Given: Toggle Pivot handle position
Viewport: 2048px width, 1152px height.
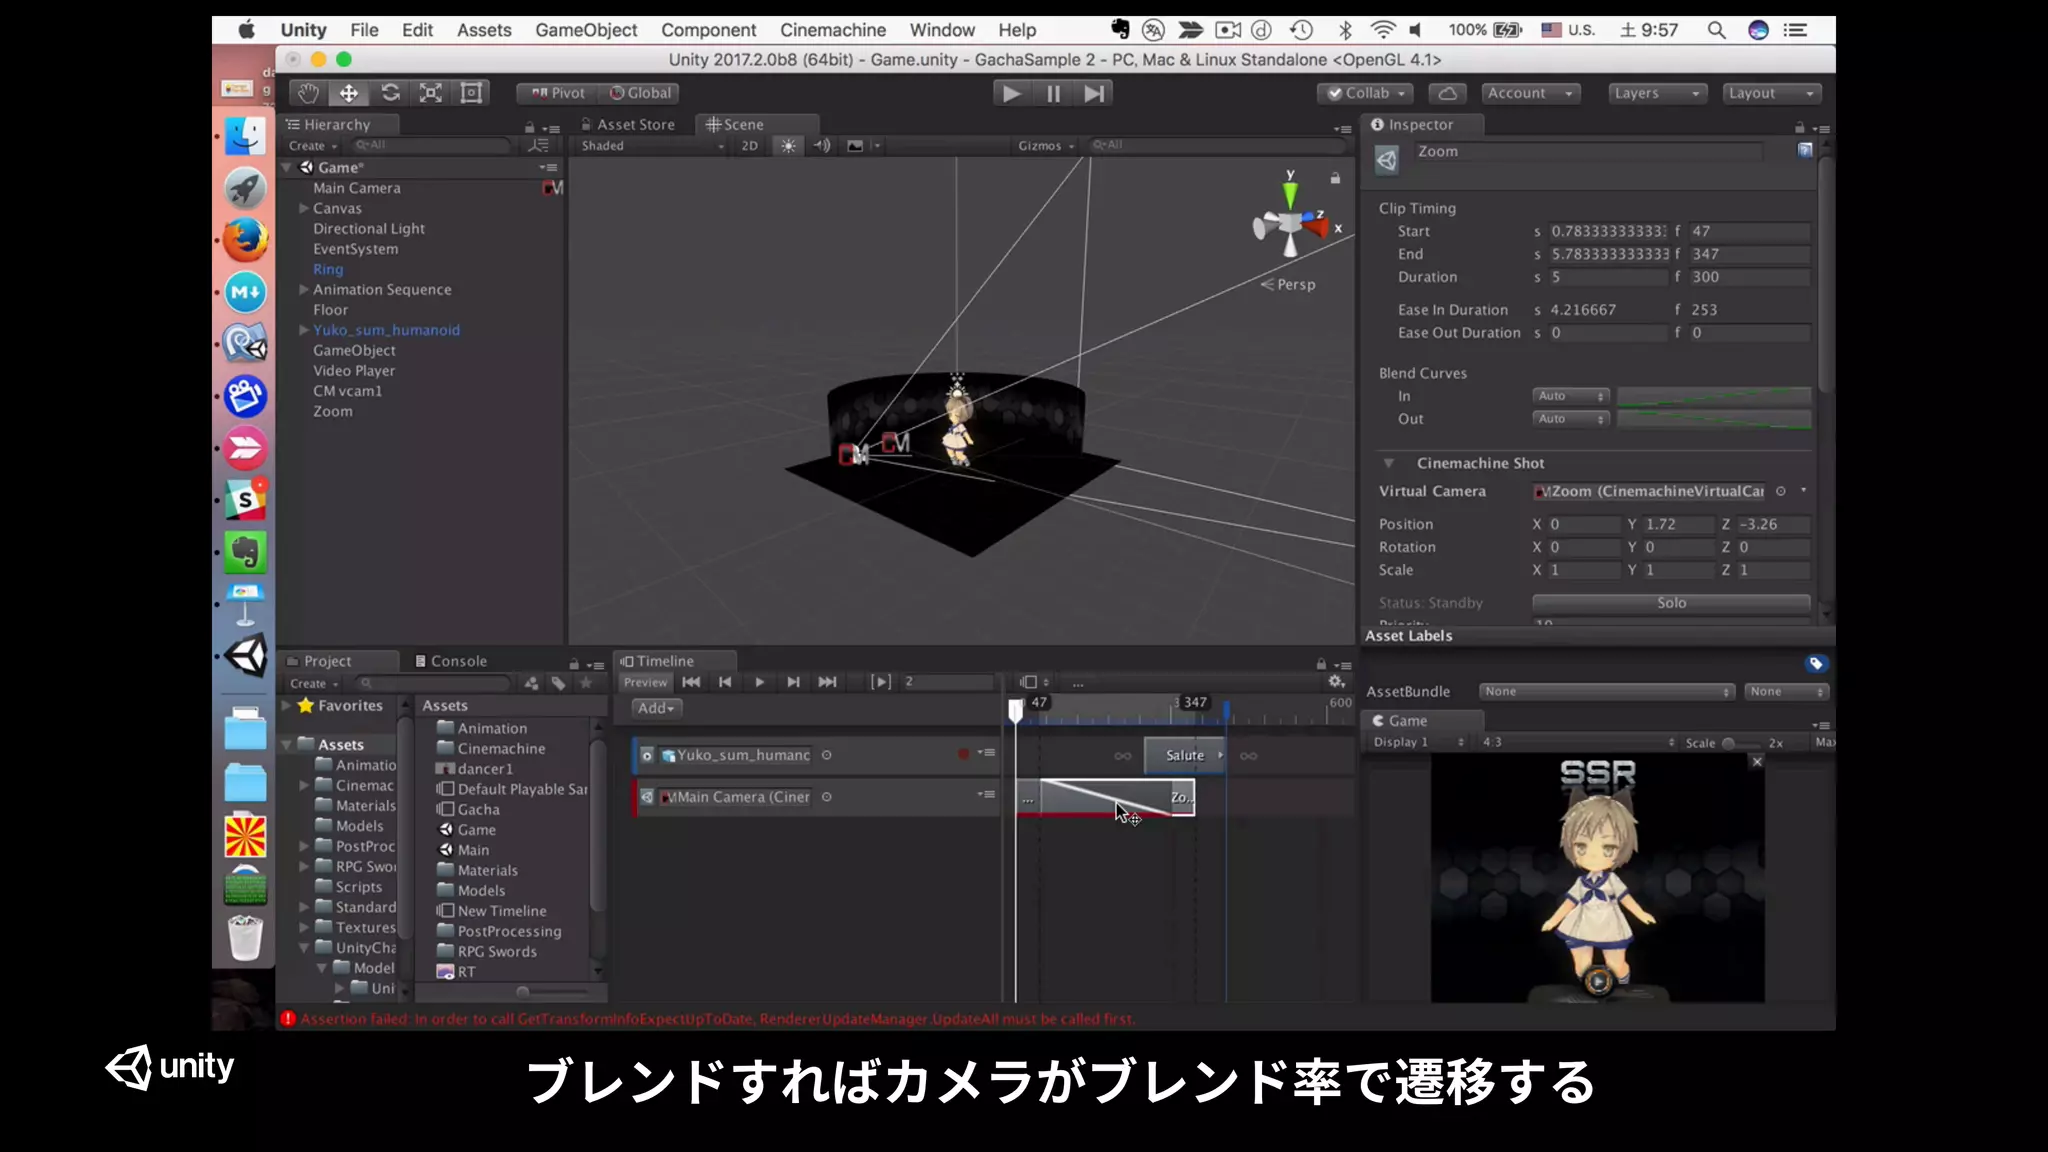Looking at the screenshot, I should (x=558, y=93).
